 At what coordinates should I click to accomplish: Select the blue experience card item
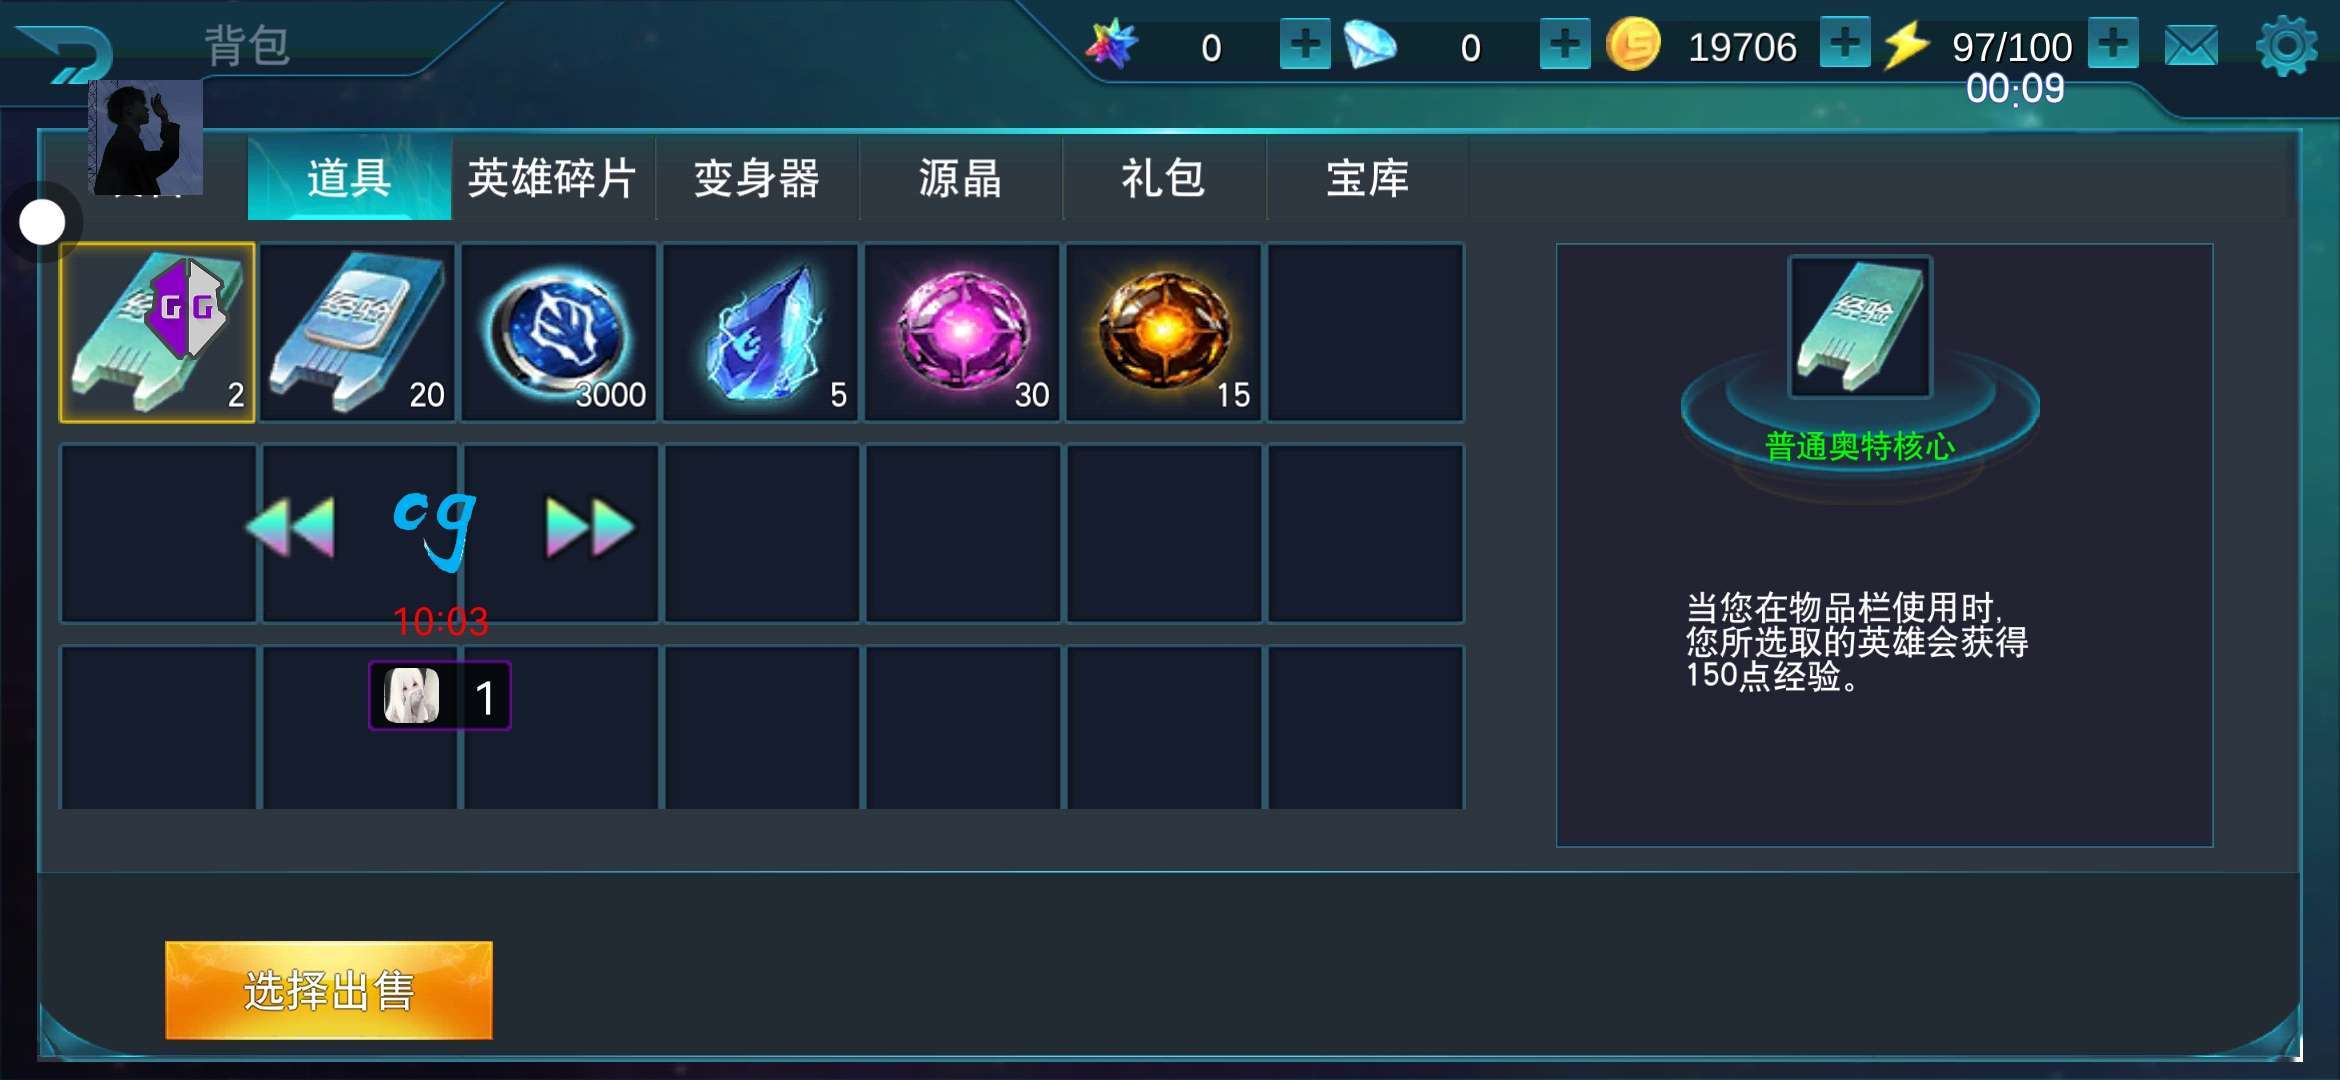[x=358, y=332]
